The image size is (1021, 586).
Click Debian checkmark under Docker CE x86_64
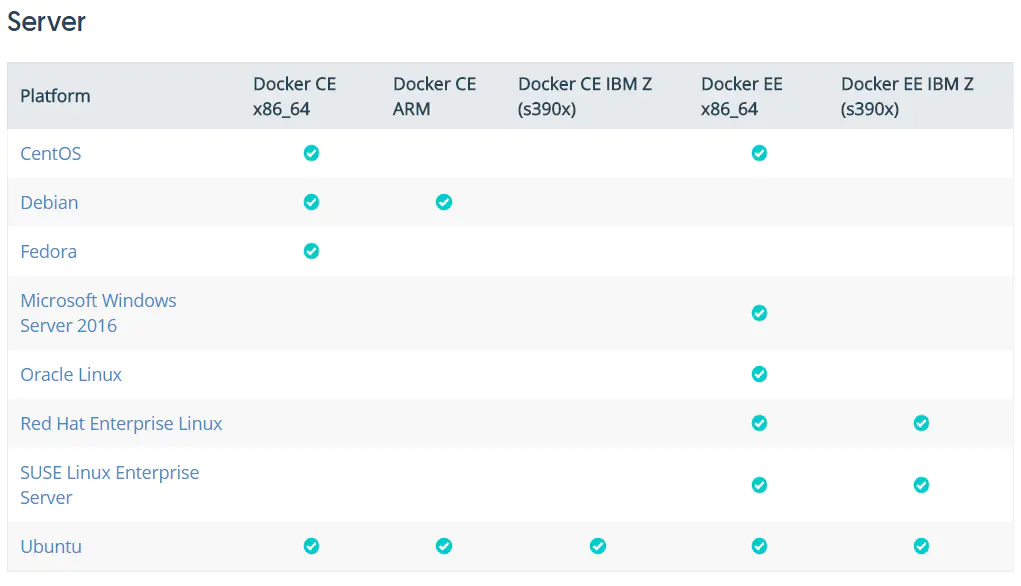tap(311, 202)
